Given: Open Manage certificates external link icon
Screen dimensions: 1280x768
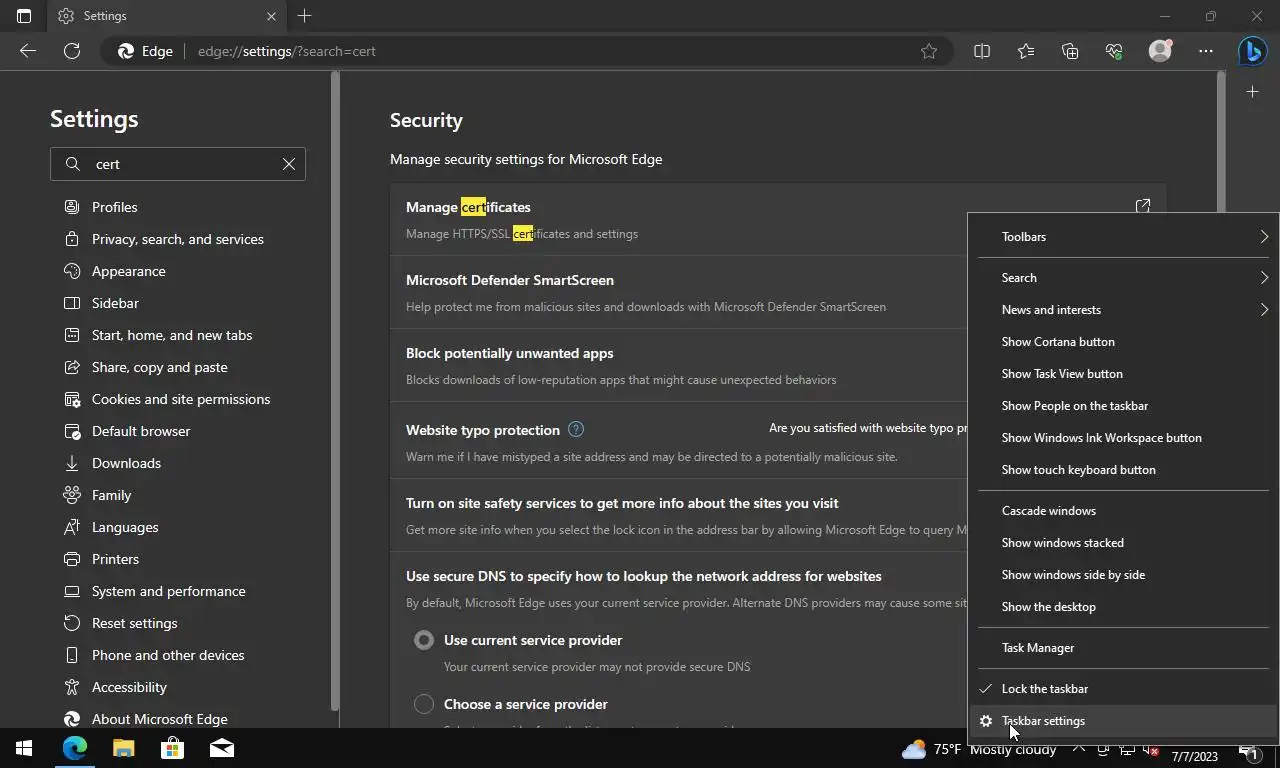Looking at the screenshot, I should tap(1143, 206).
